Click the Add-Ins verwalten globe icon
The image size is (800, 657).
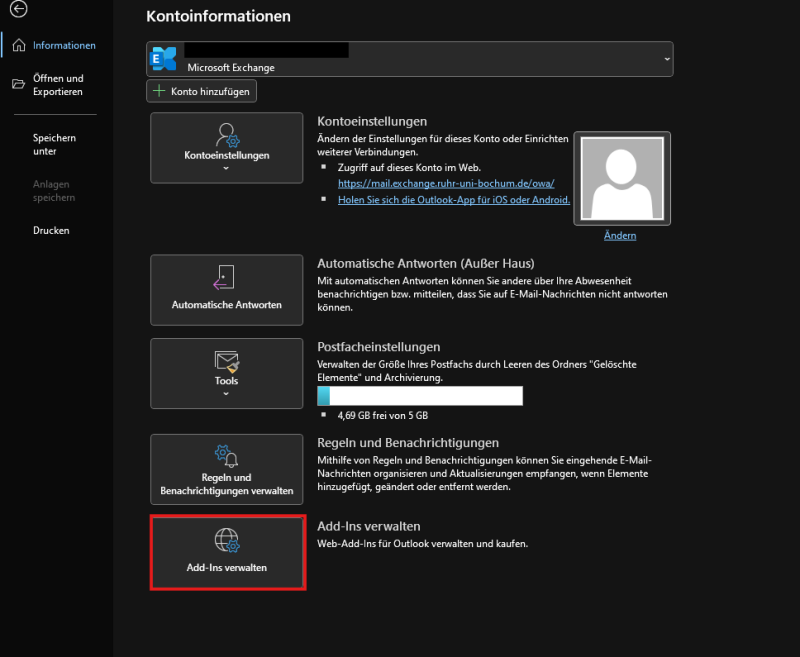click(227, 541)
